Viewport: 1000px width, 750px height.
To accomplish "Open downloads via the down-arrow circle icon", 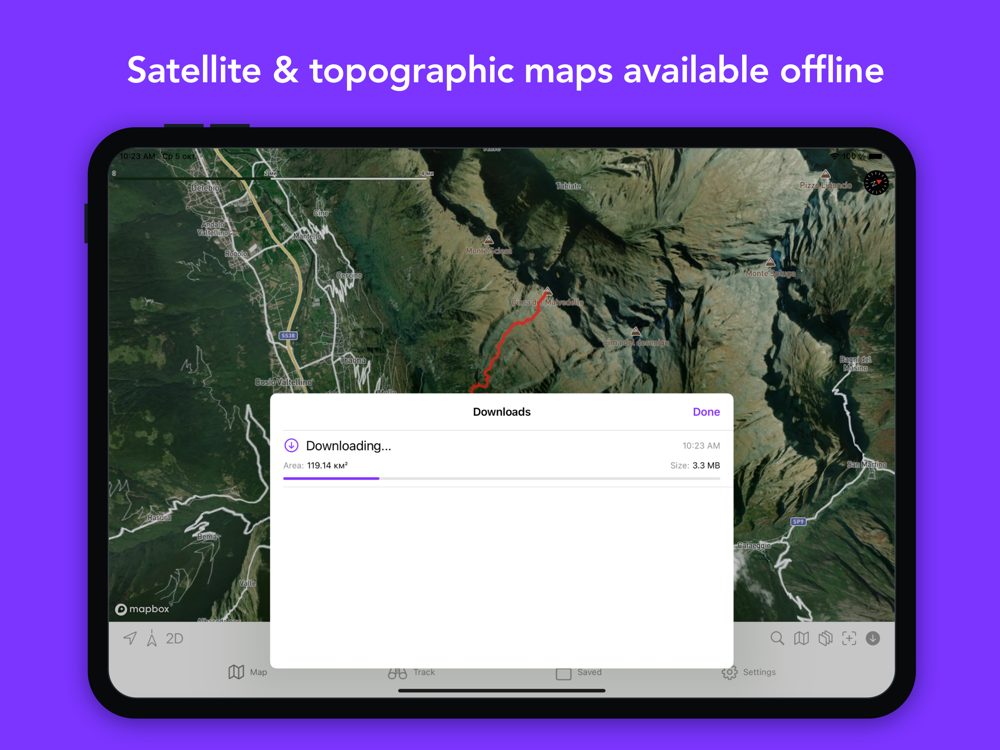I will pos(873,638).
